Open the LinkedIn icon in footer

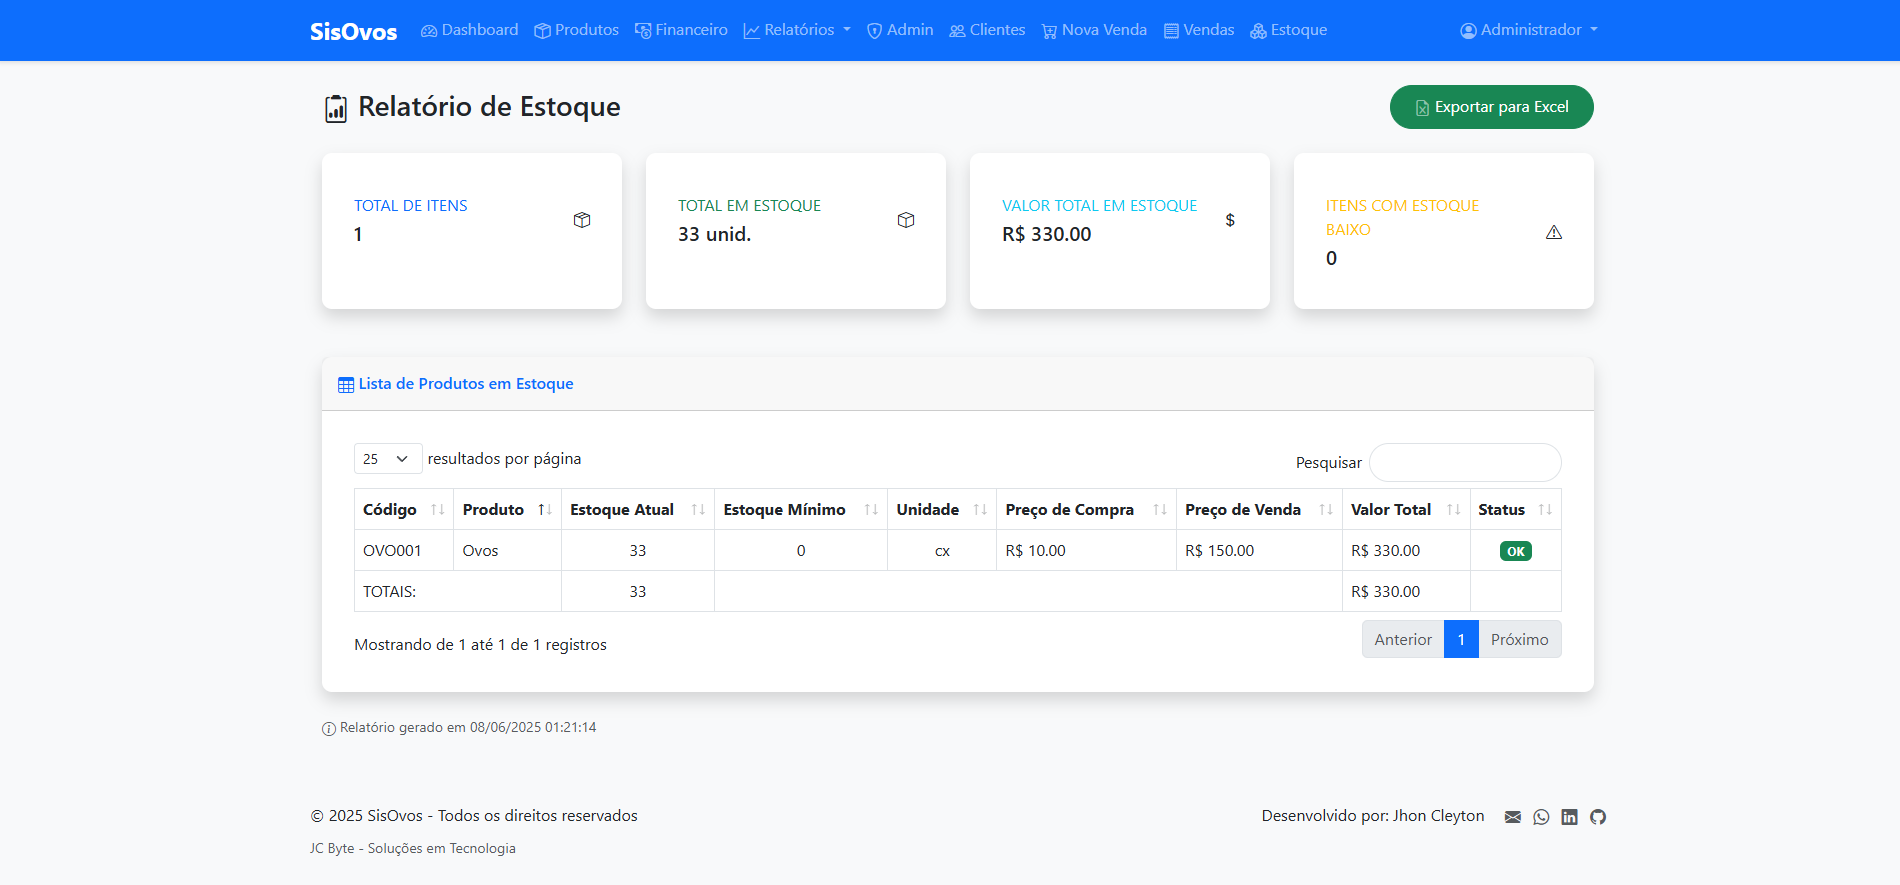tap(1569, 817)
